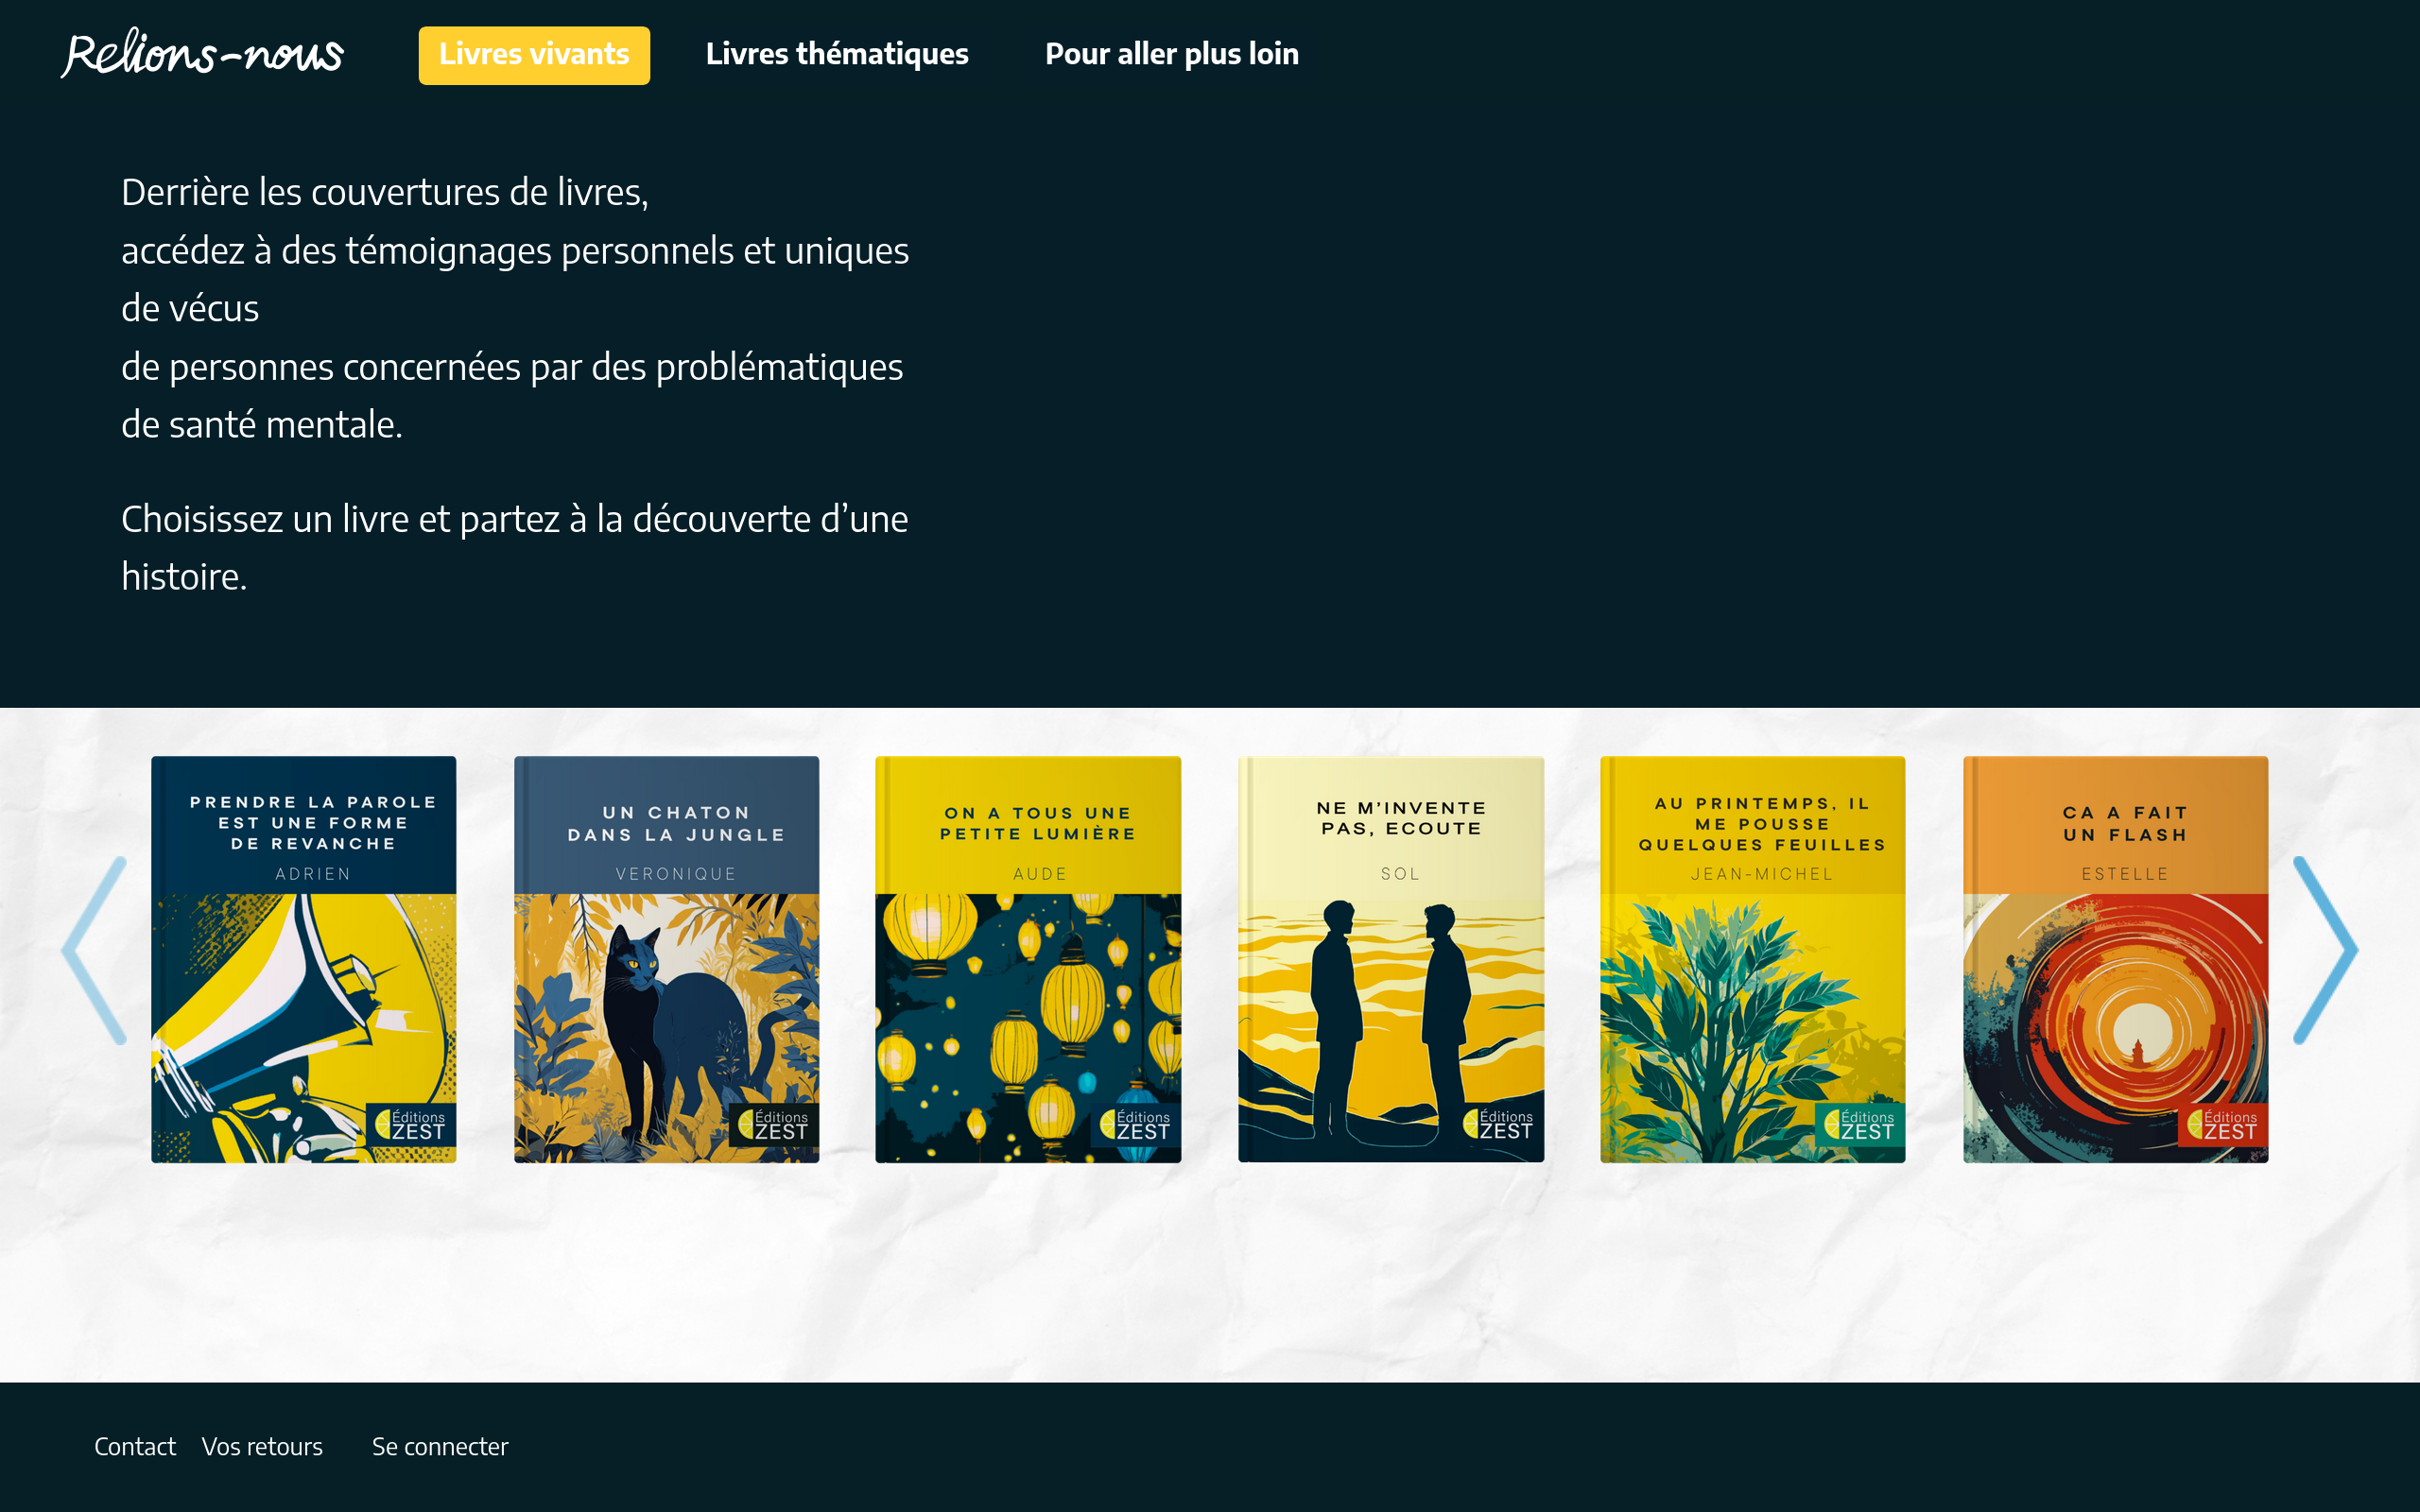The width and height of the screenshot is (2420, 1512).
Task: Click the author name JEAN-MICHEL
Action: click(x=1762, y=874)
